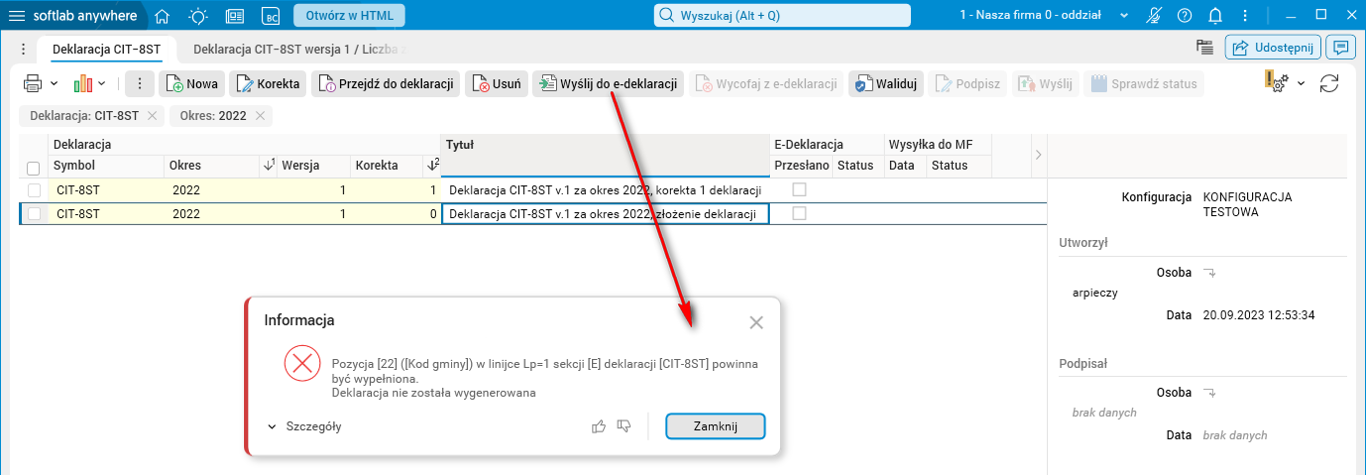Expand the chart options dropdown arrow
Screen dimensions: 1366x475
tap(102, 84)
